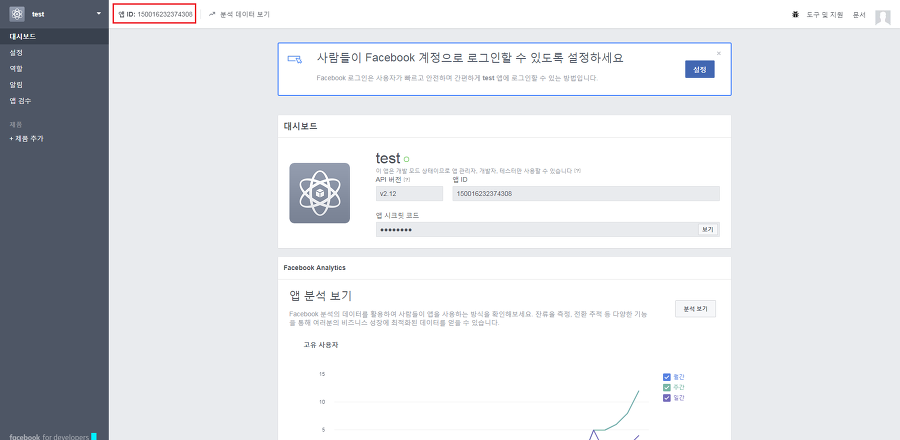Click the test app atom icon in sidebar header
900x440 pixels.
pos(17,14)
